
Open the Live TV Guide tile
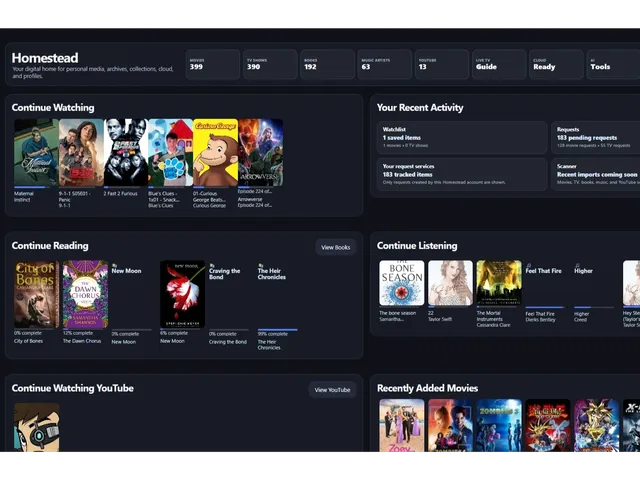499,64
